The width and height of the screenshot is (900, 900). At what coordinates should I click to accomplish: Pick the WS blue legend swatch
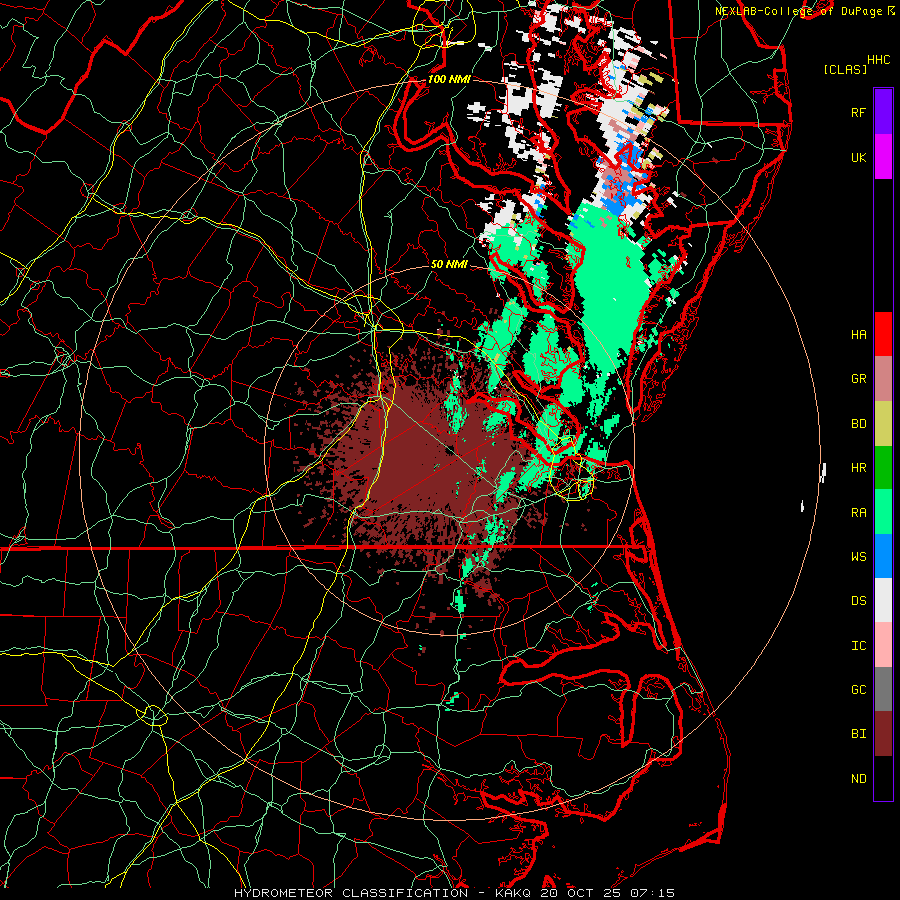[x=883, y=556]
